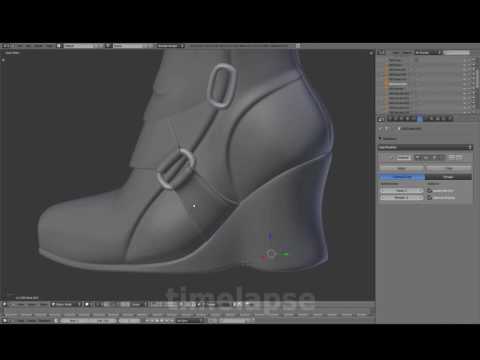Click the timeline End frame field
Screen dimensions: 480x360
103,320
